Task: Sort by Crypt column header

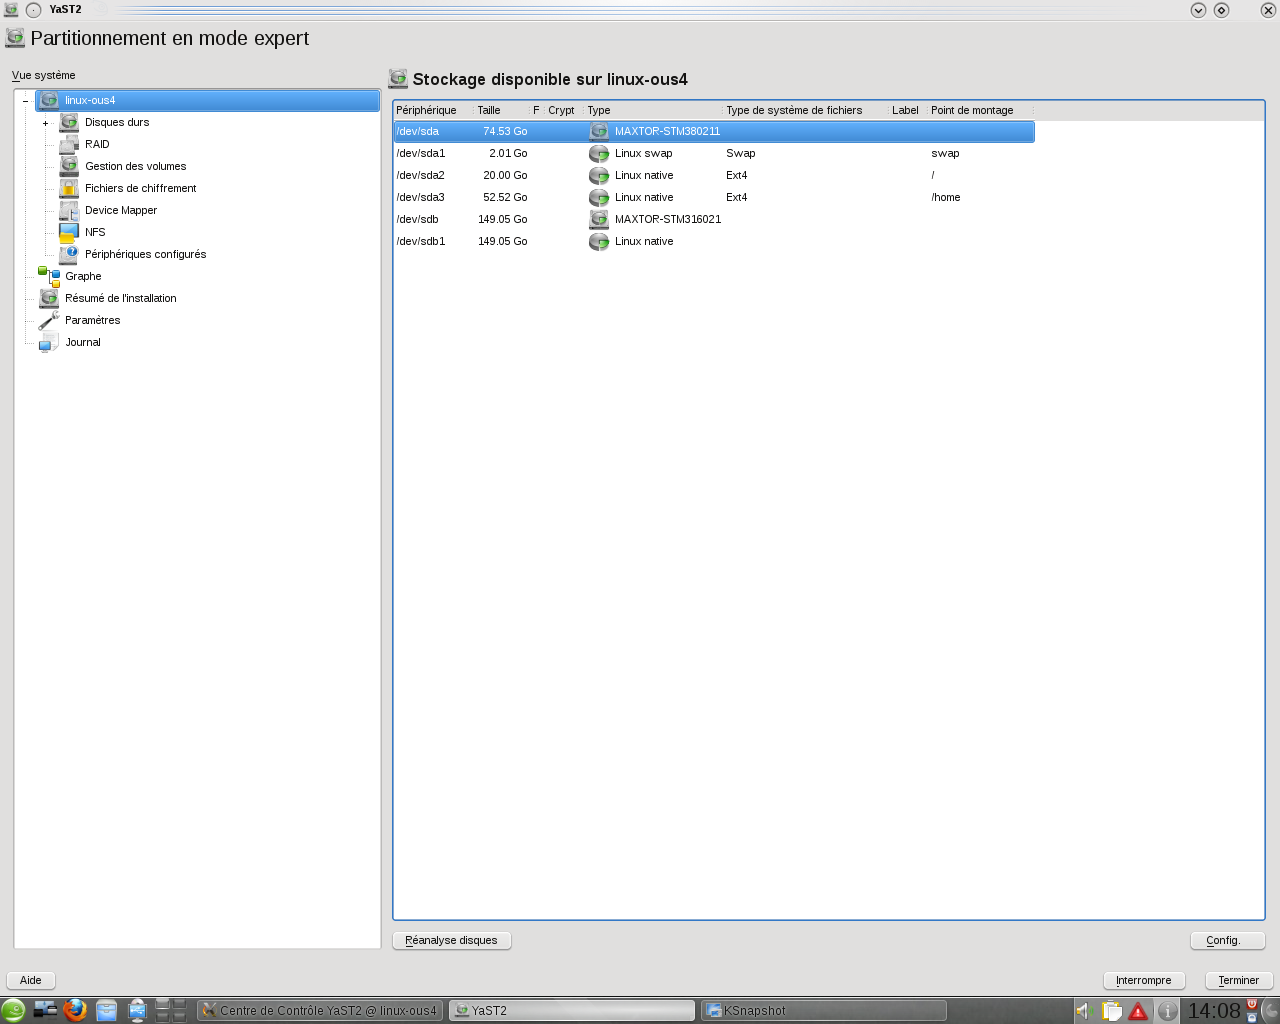Action: 564,110
